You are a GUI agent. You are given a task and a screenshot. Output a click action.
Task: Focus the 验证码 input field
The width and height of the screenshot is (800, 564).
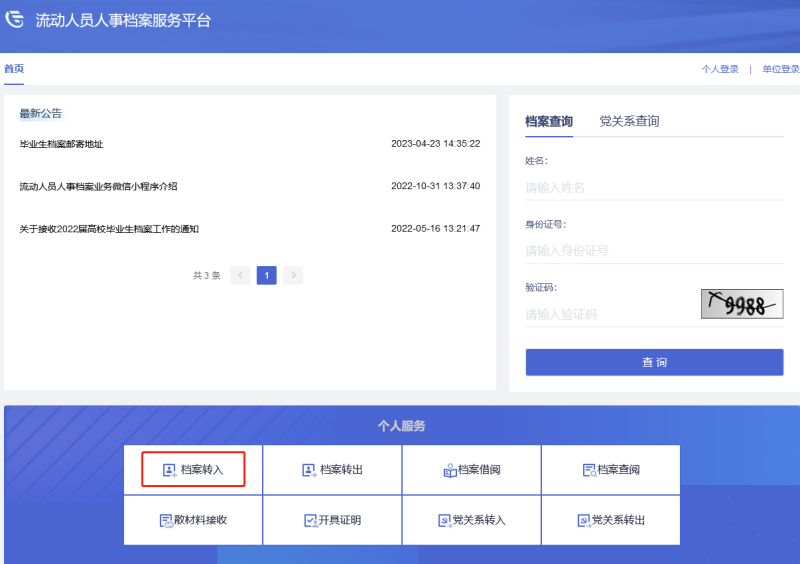(x=610, y=314)
